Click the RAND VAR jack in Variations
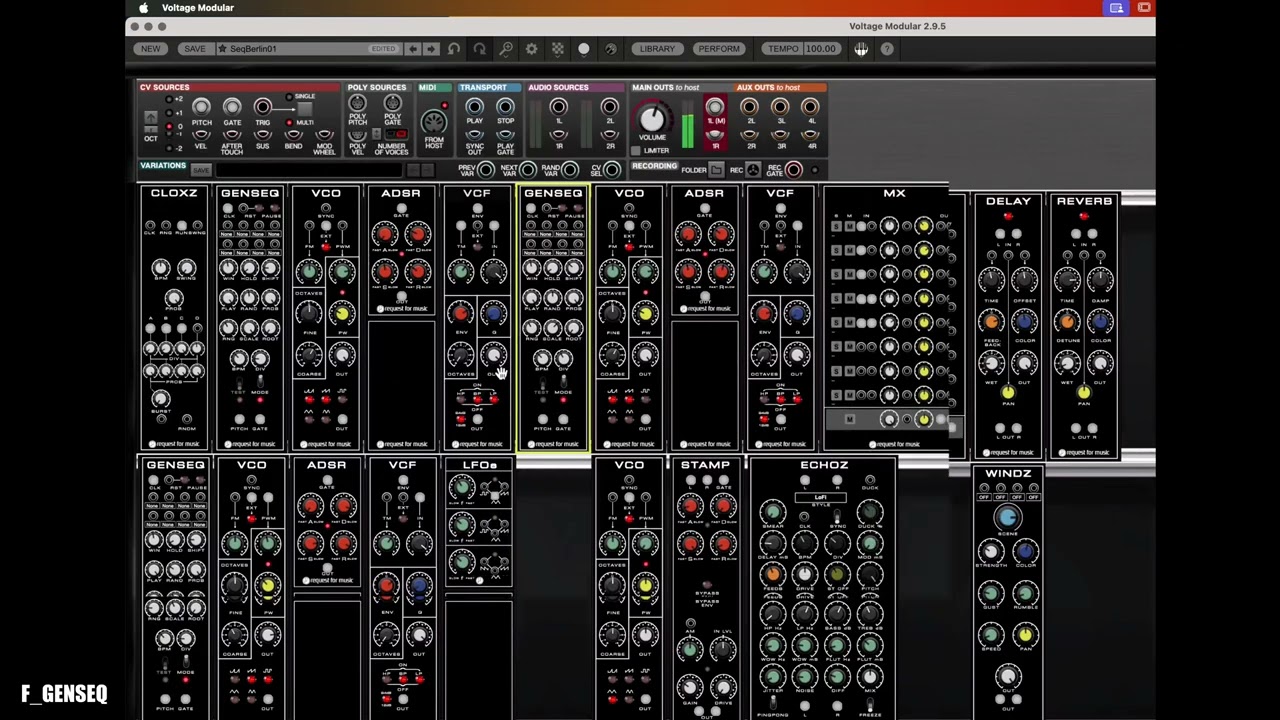 tap(570, 170)
